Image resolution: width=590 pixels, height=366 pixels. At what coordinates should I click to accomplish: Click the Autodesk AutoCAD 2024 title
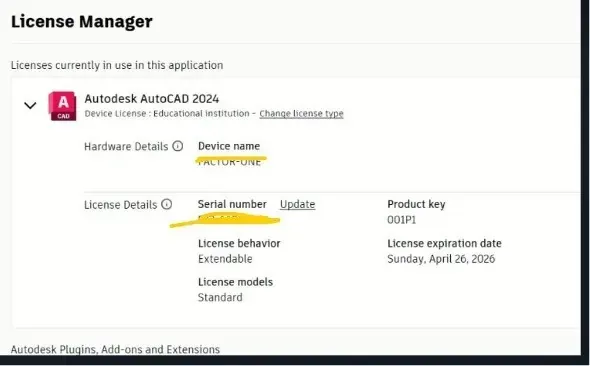[152, 99]
